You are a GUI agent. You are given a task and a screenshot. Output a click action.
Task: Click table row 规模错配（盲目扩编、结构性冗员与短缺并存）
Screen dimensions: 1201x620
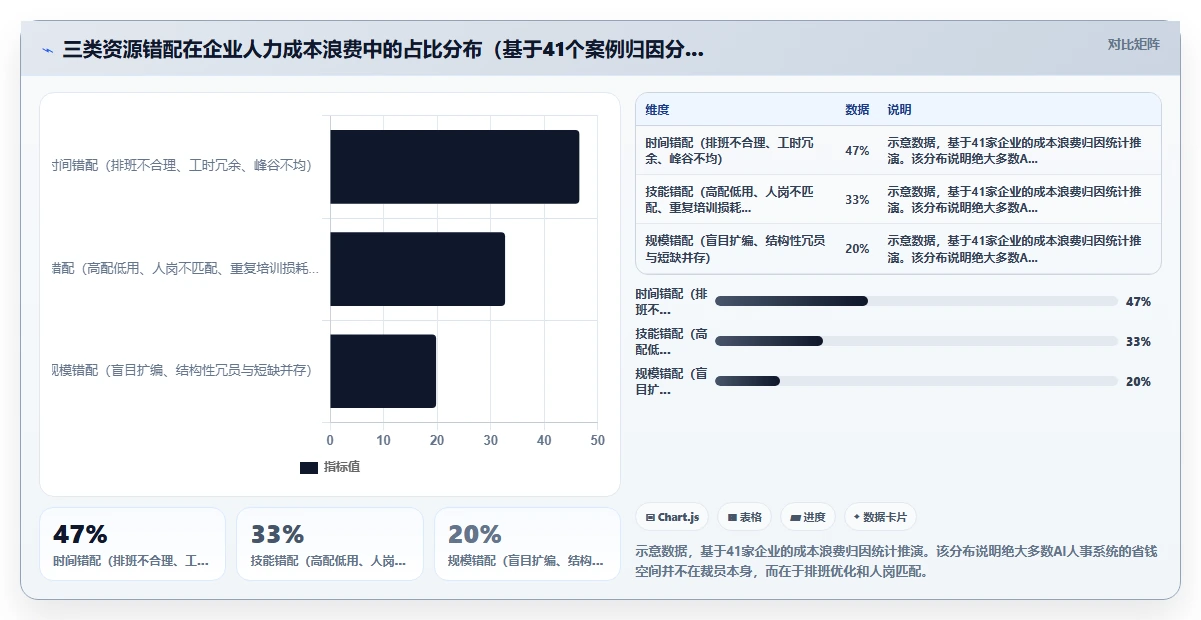(x=898, y=249)
